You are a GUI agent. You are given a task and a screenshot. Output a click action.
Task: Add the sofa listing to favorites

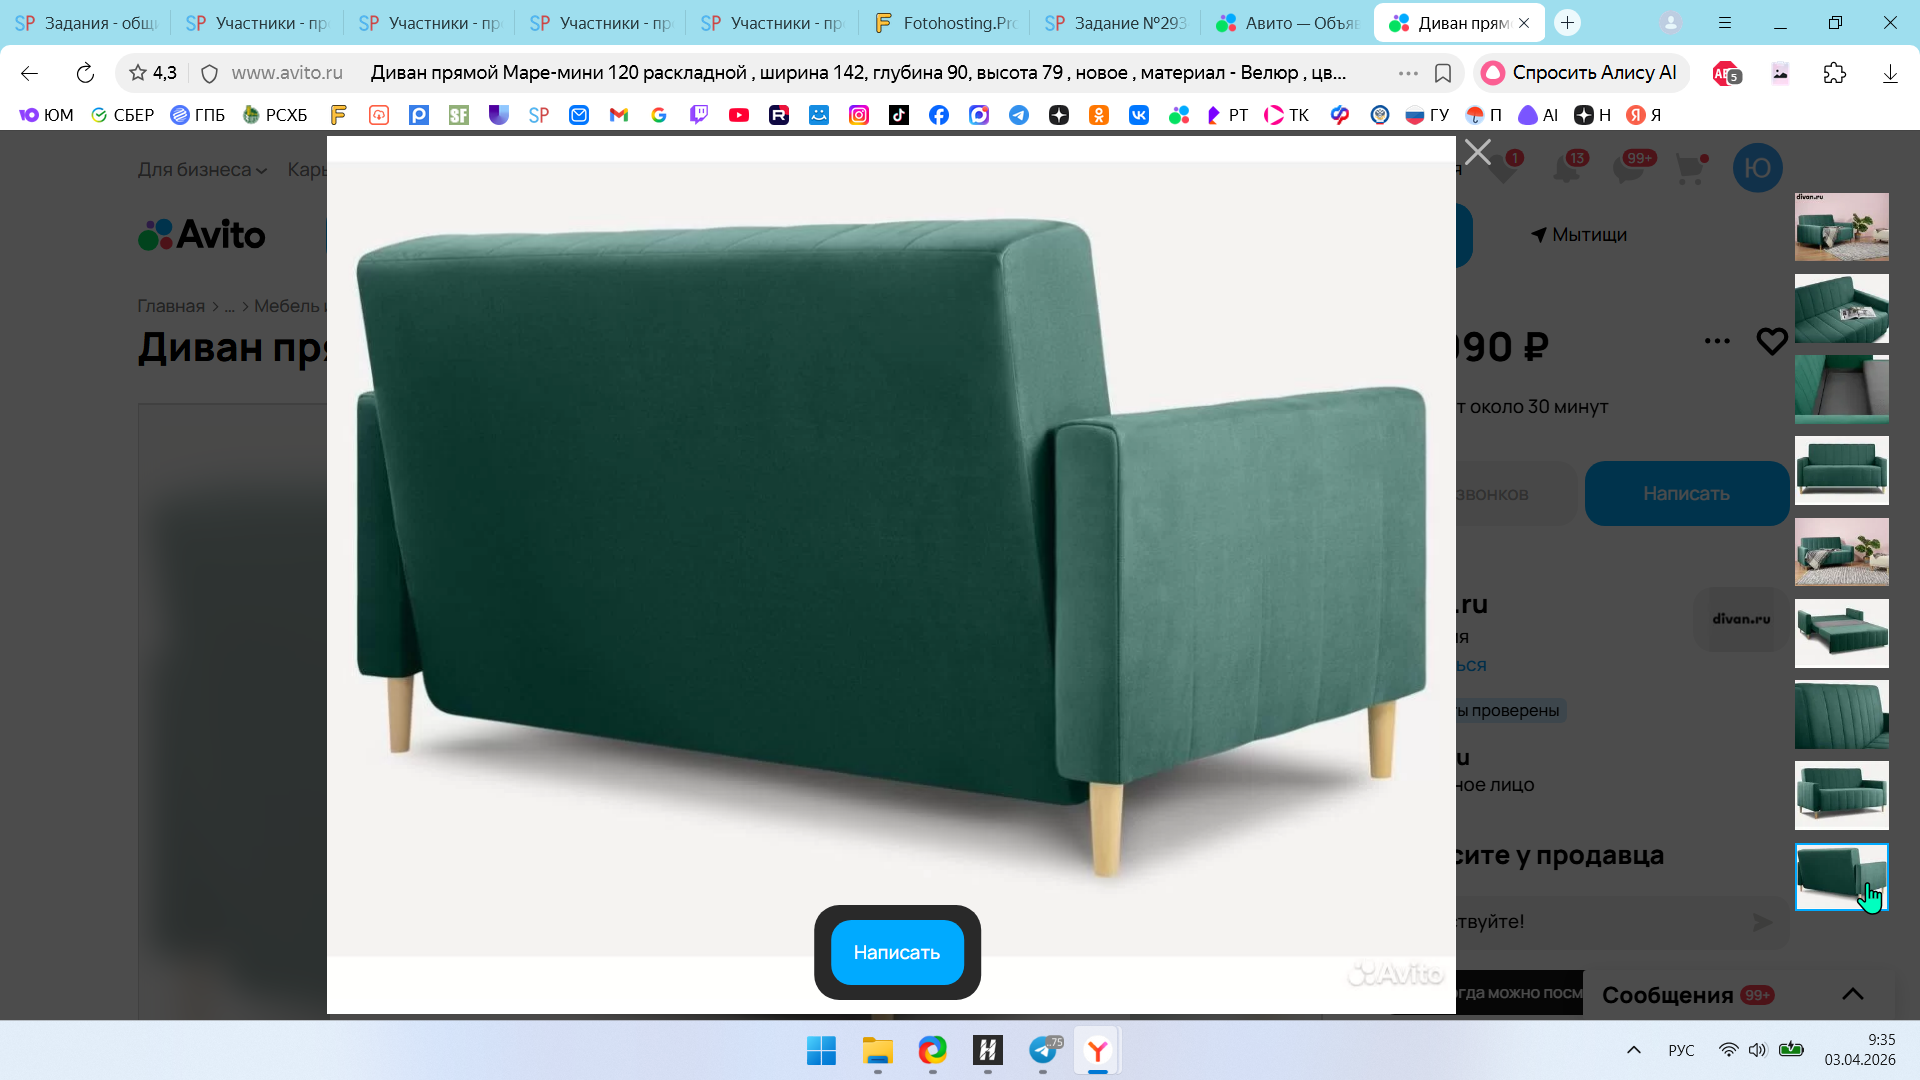click(1771, 342)
